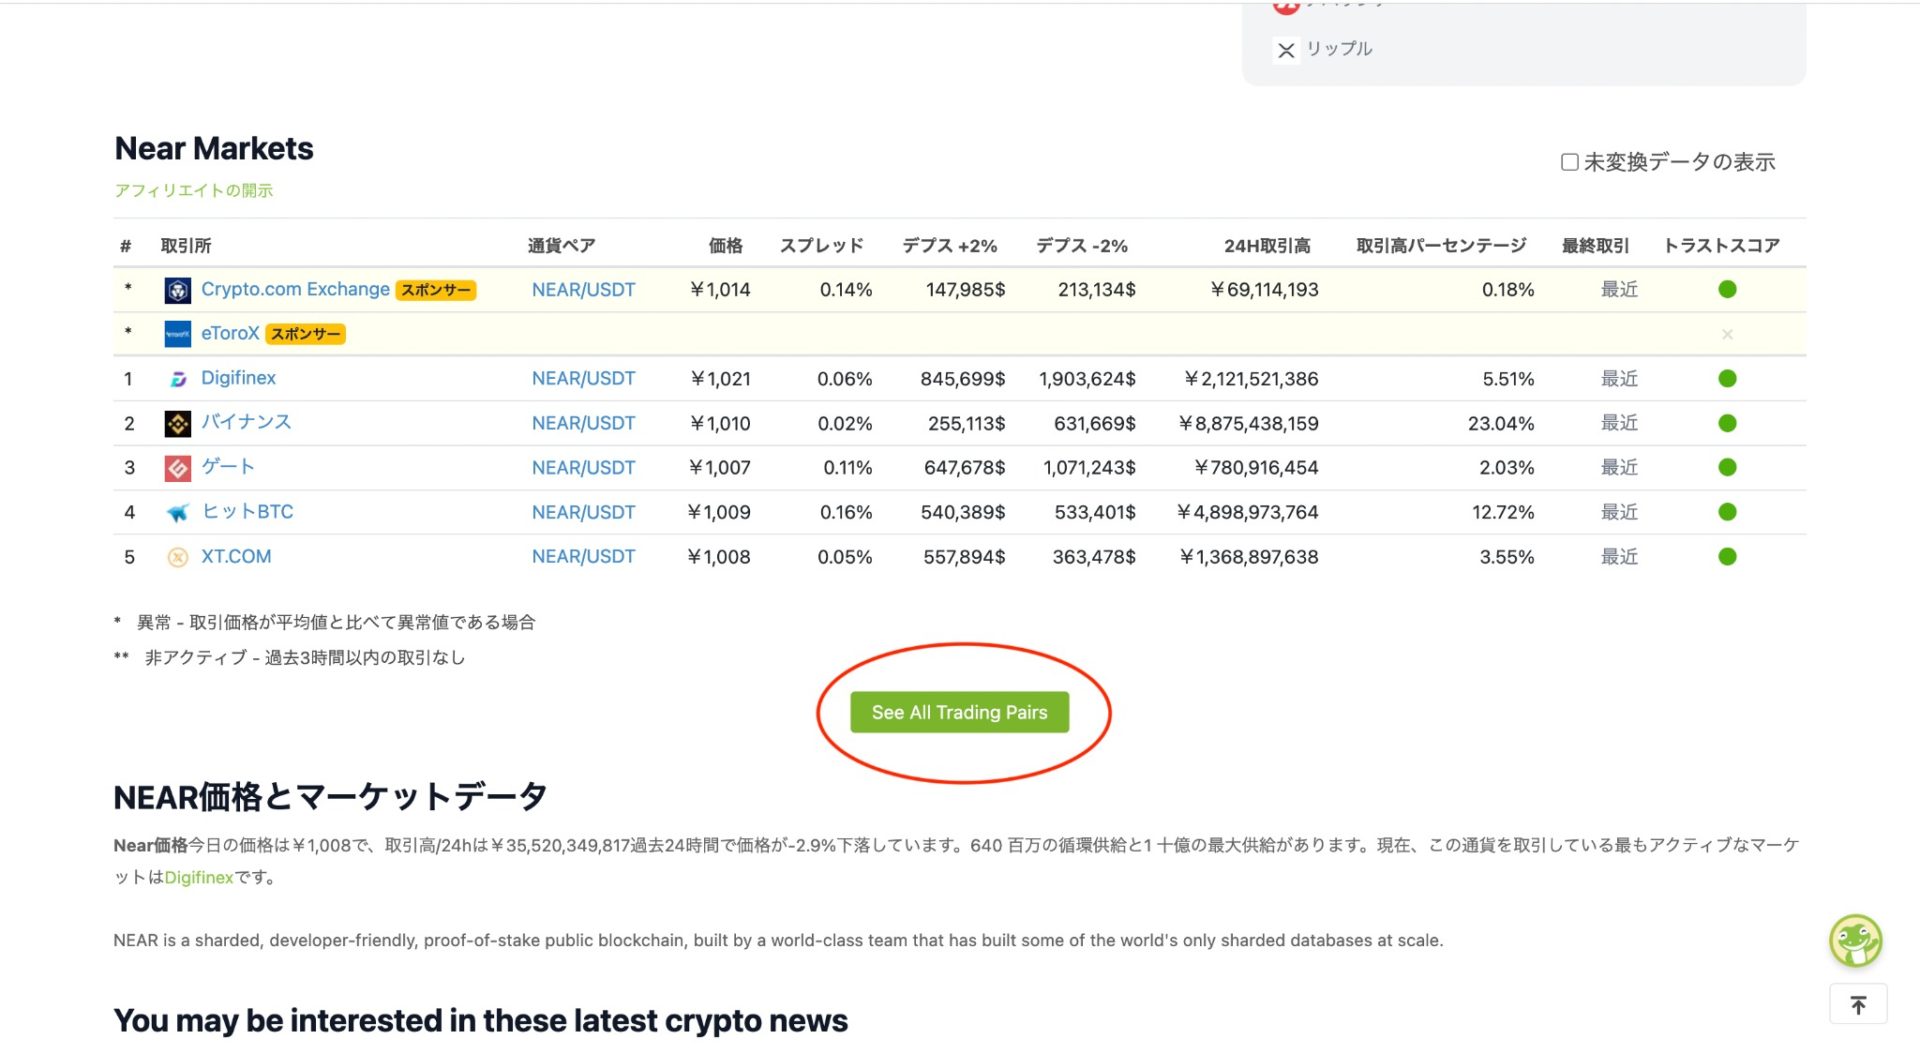
Task: Click the ゲート exchange logo icon
Action: point(177,466)
